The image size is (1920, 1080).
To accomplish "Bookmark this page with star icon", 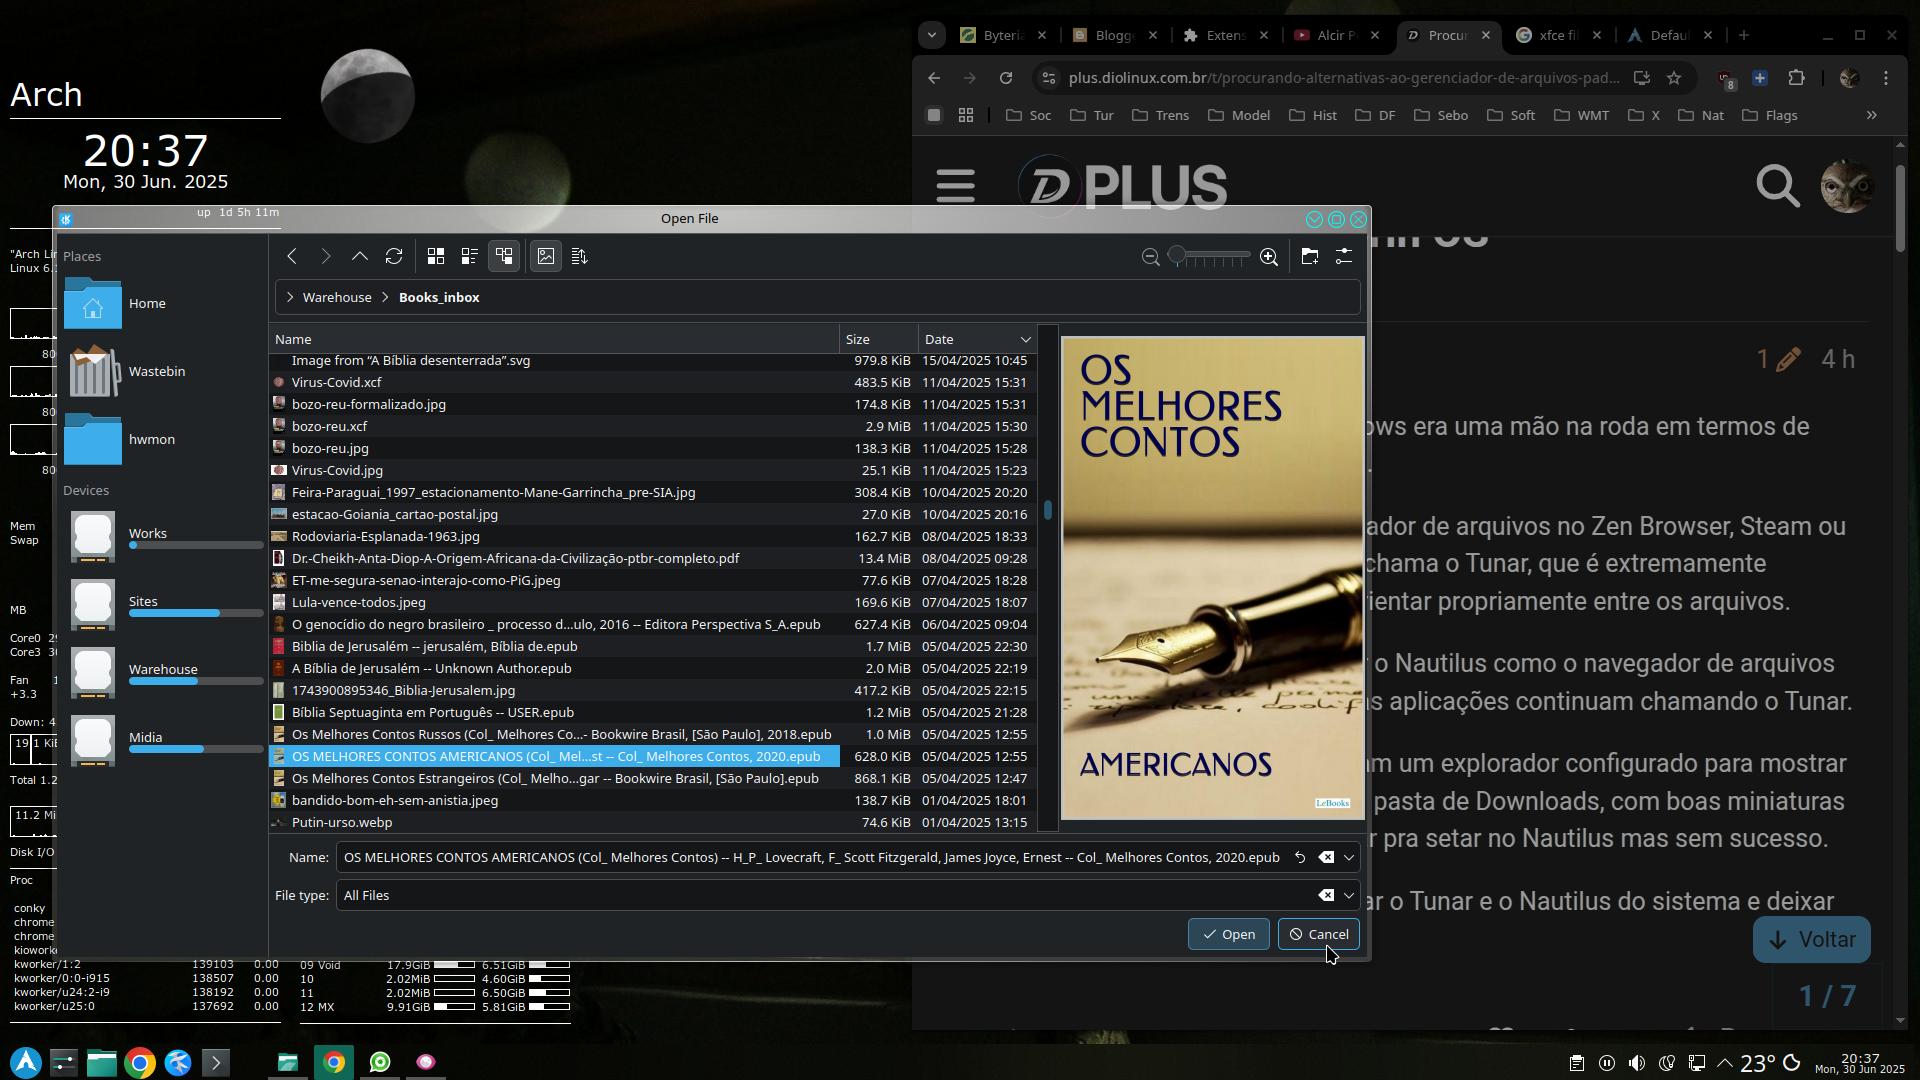I will (1674, 78).
